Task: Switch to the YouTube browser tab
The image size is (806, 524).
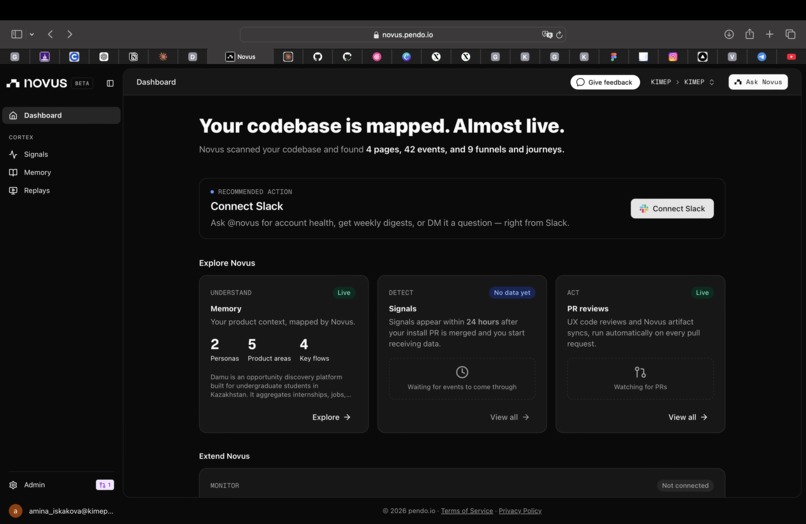Action: coord(791,57)
